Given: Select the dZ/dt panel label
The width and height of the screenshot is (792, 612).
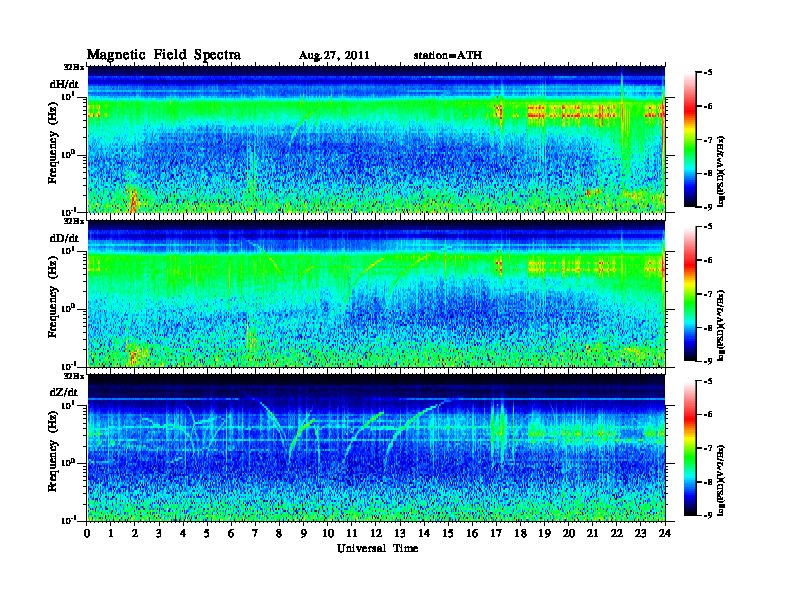Looking at the screenshot, I should click(64, 392).
